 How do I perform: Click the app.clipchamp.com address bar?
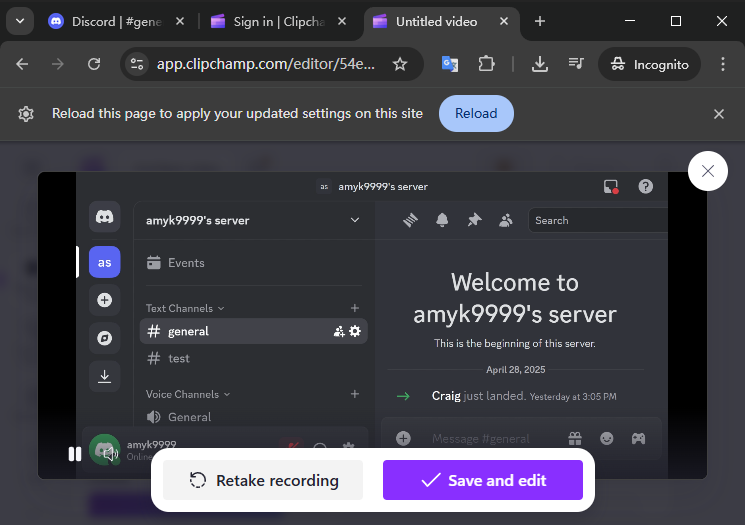pyautogui.click(x=266, y=64)
